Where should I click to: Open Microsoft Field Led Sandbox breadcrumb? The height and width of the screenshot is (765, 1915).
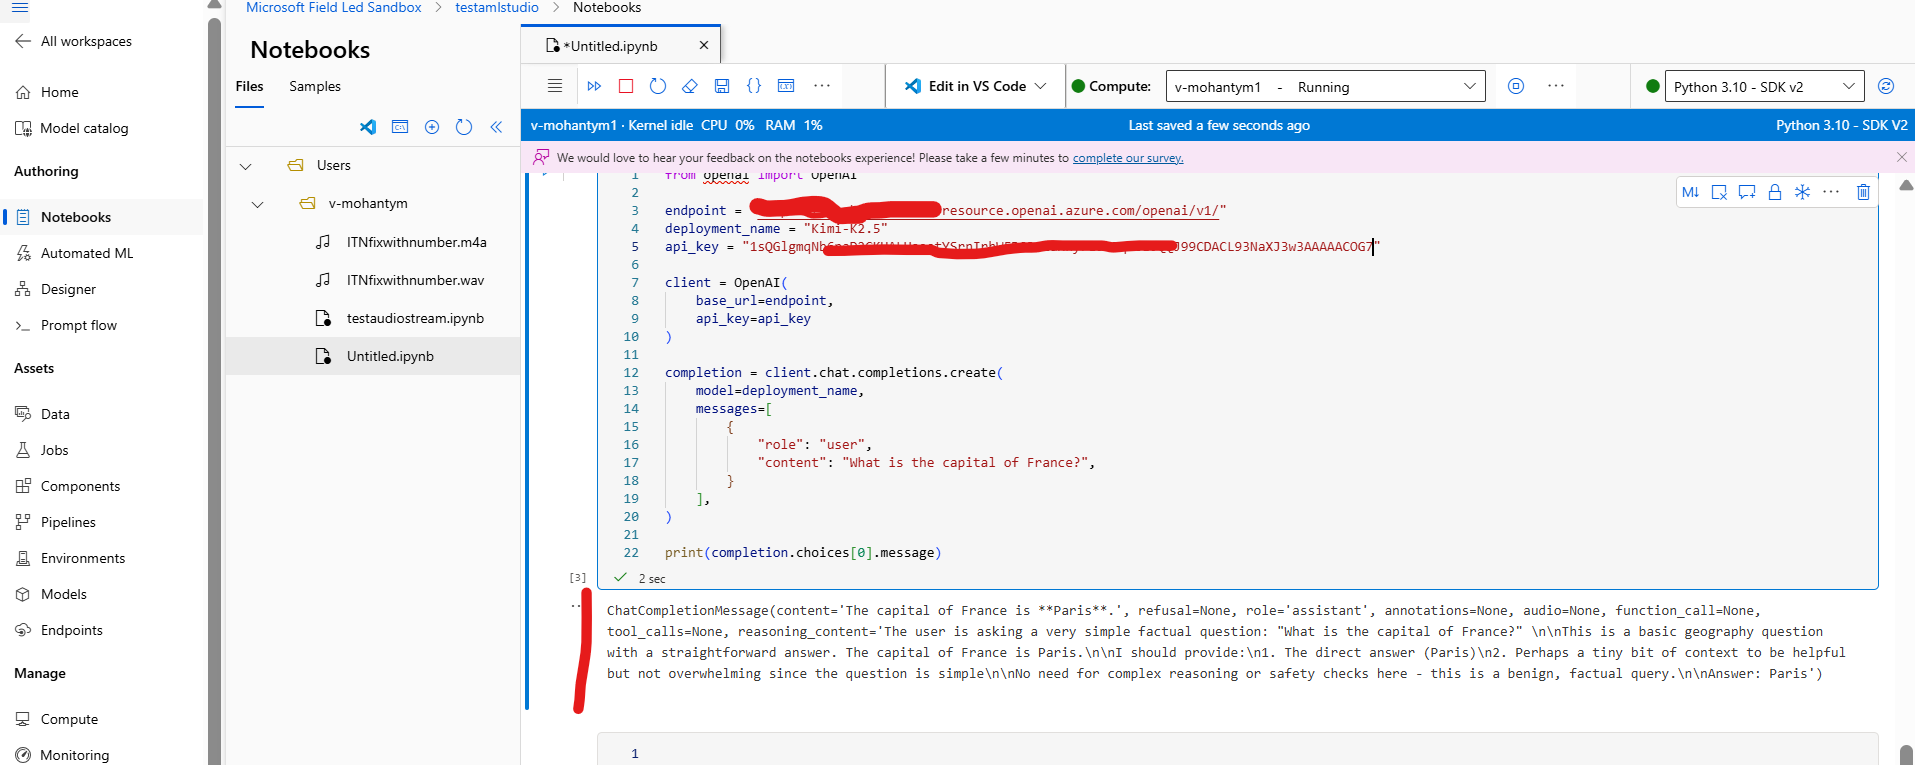[x=334, y=8]
